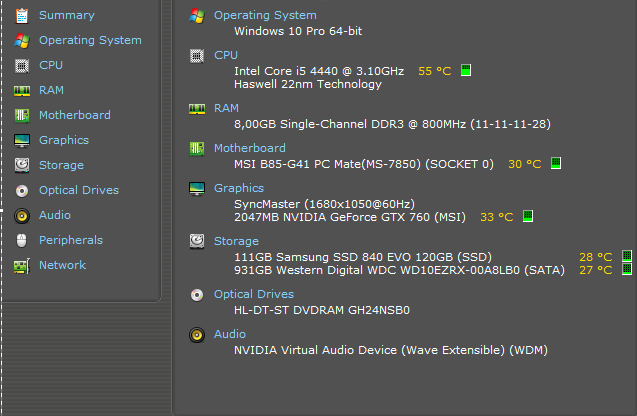The height and width of the screenshot is (416, 637).
Task: Click the Motherboard heading in summary panel
Action: [x=249, y=148]
